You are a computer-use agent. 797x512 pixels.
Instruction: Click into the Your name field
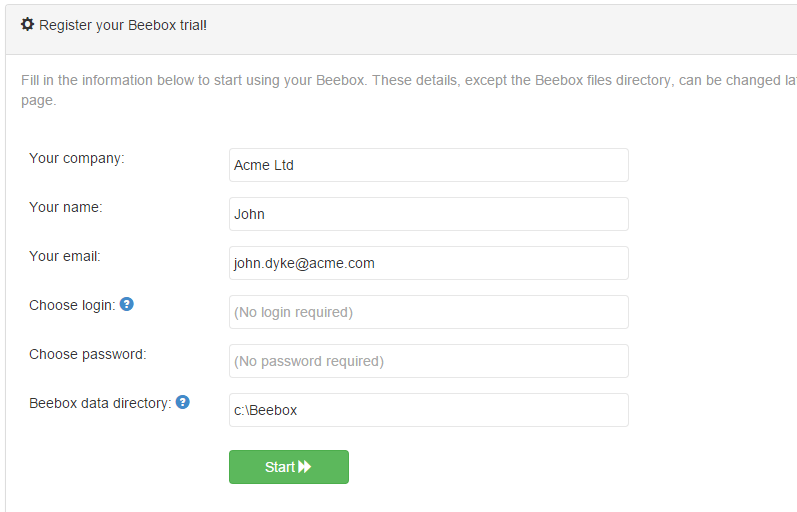[428, 214]
